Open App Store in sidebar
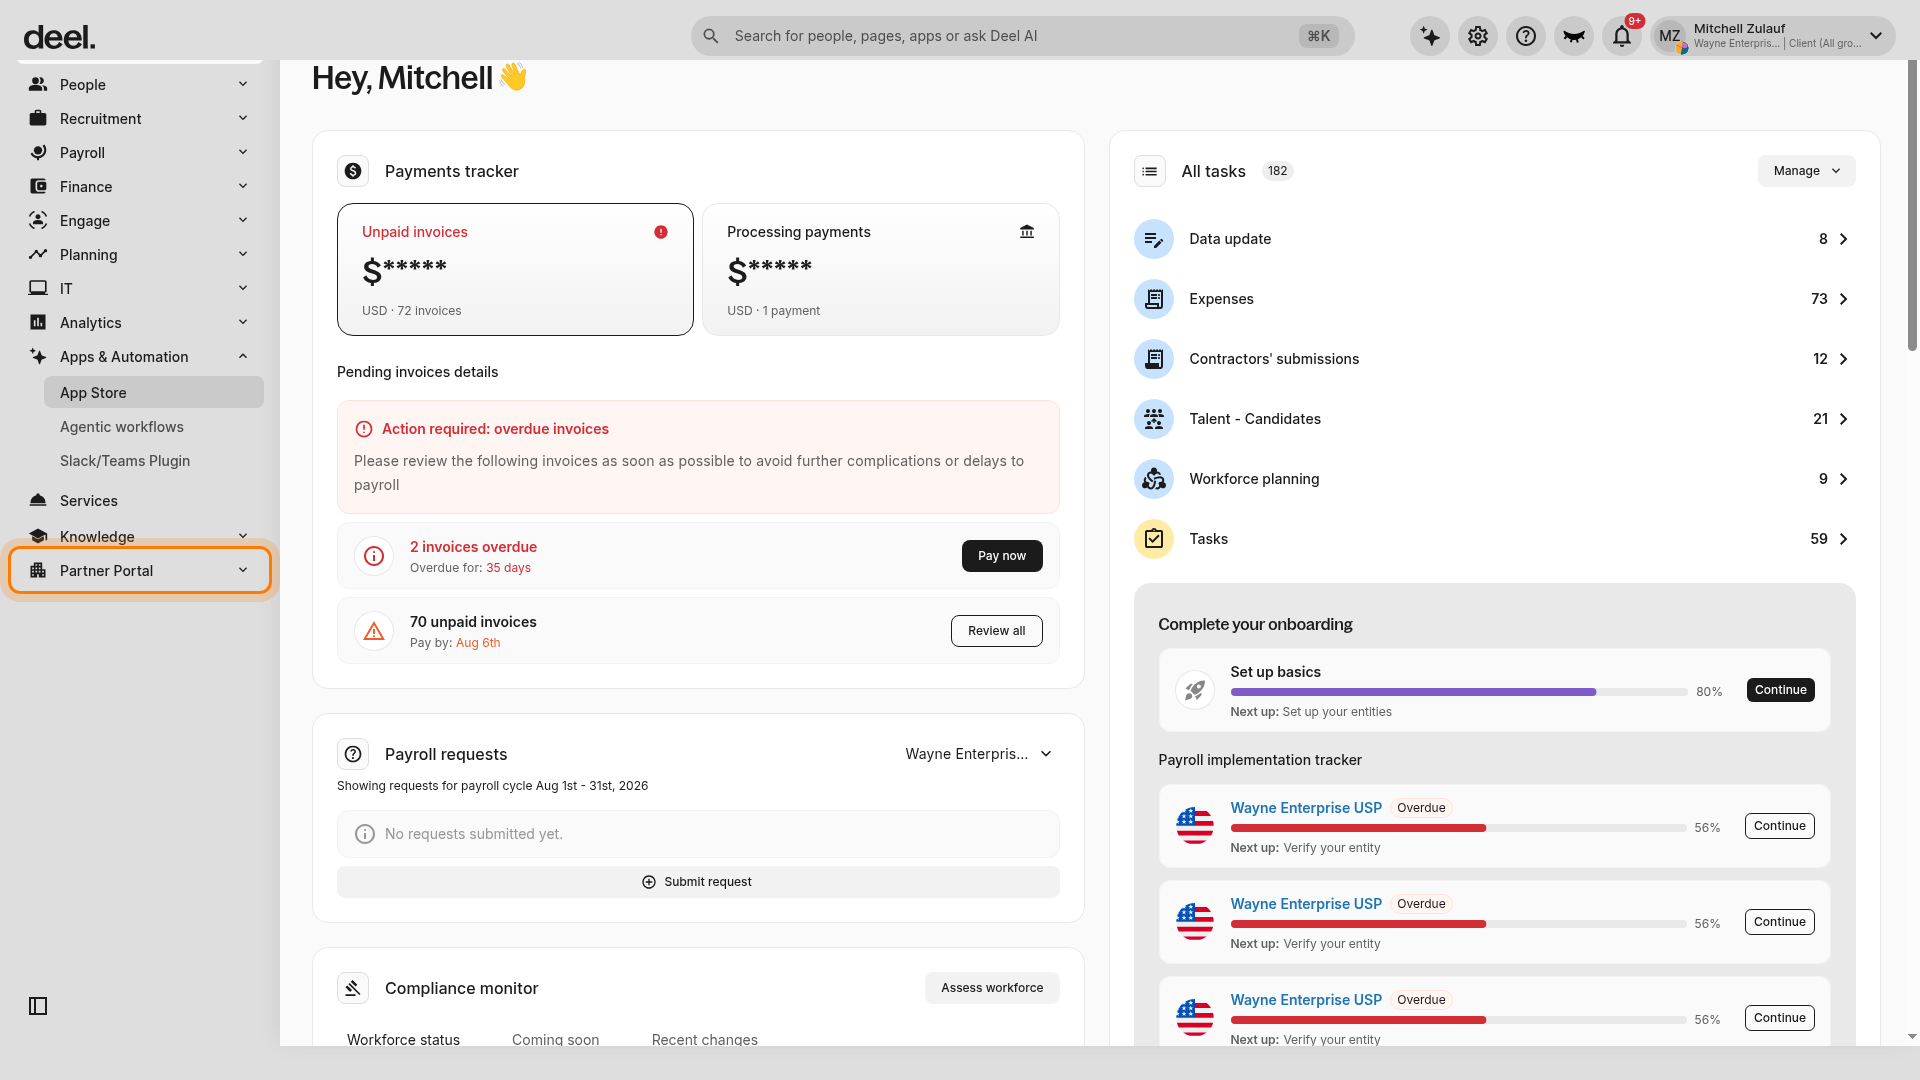 pos(154,392)
